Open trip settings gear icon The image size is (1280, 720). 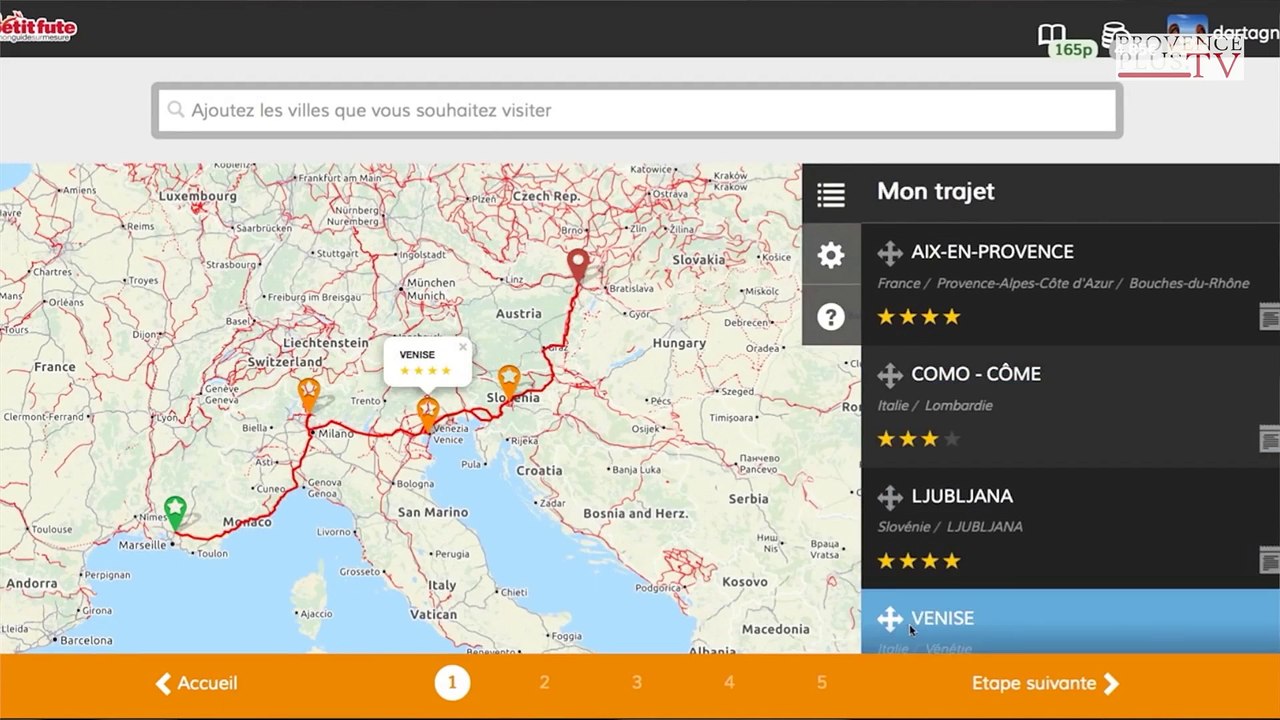(x=831, y=256)
